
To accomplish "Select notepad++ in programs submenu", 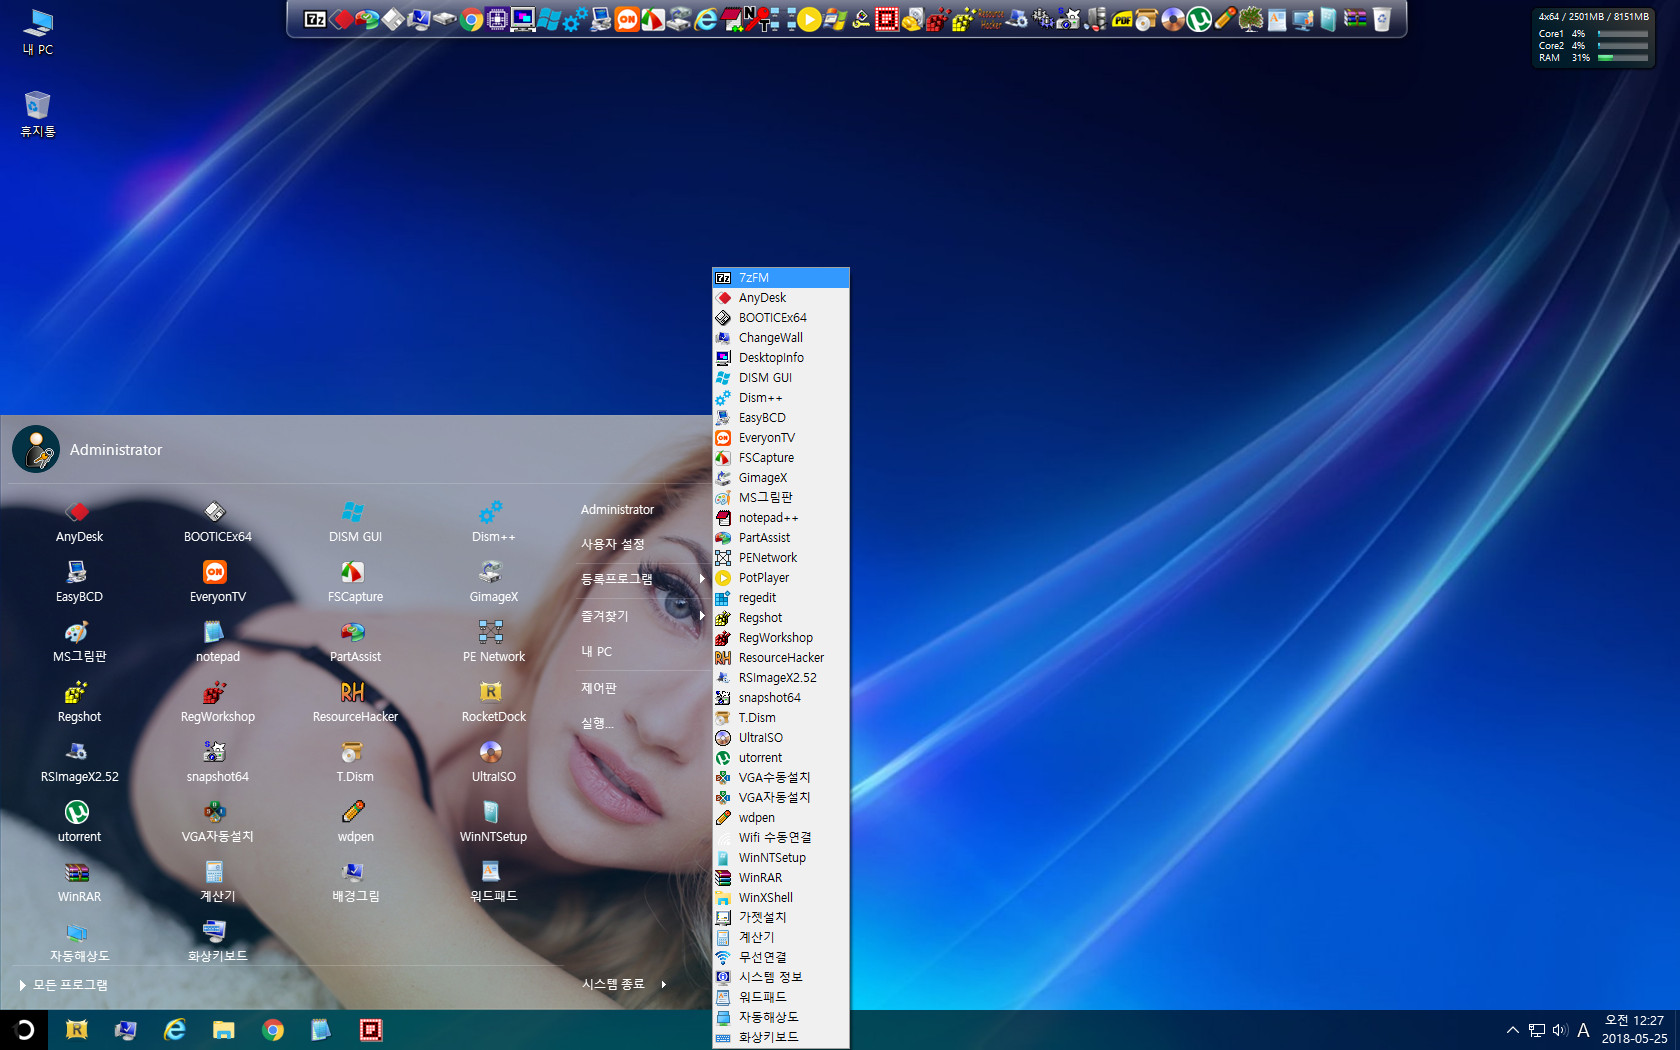I will 781,518.
